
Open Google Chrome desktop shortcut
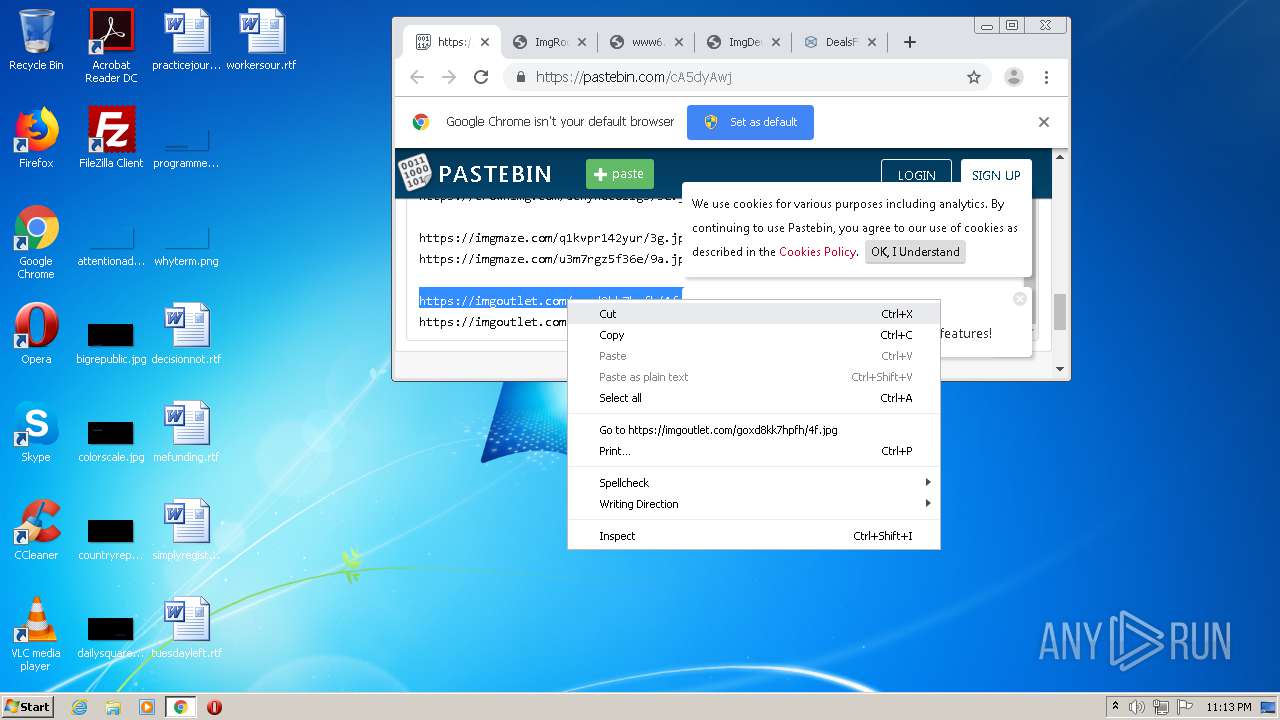point(36,242)
